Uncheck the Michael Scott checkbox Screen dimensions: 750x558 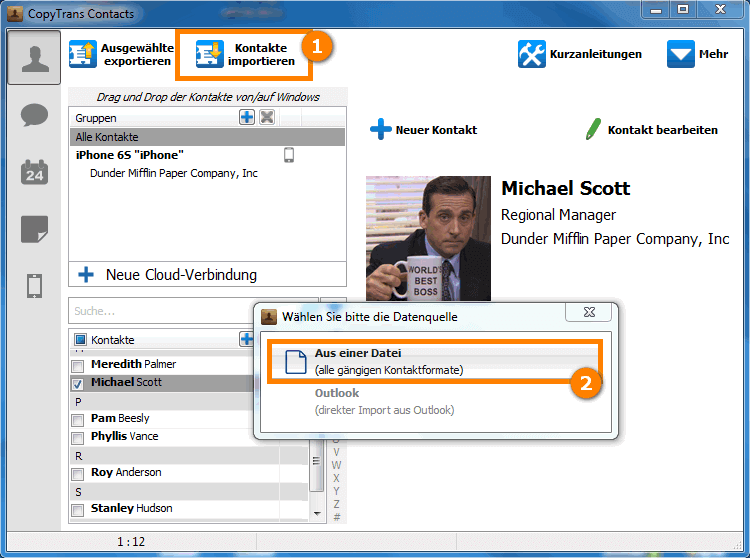point(77,384)
